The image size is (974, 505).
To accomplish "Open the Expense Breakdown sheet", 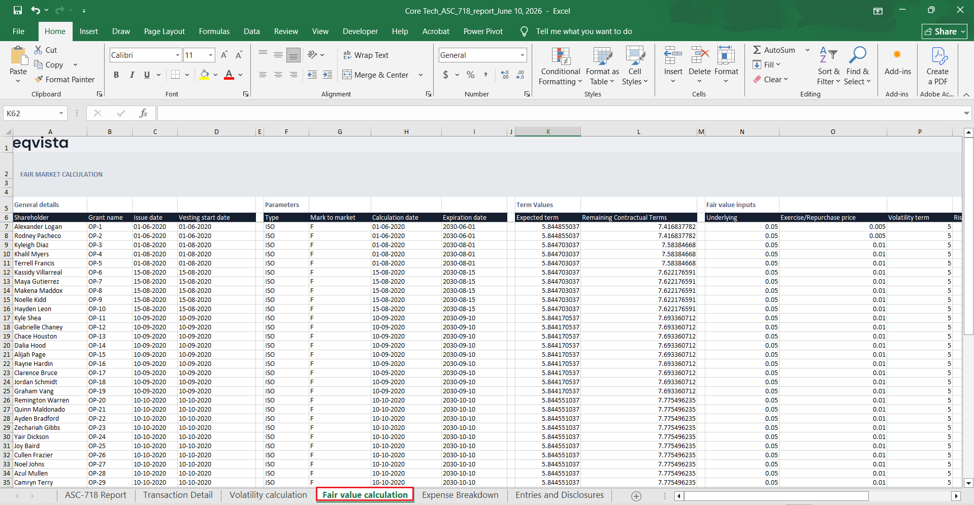I will [x=460, y=495].
